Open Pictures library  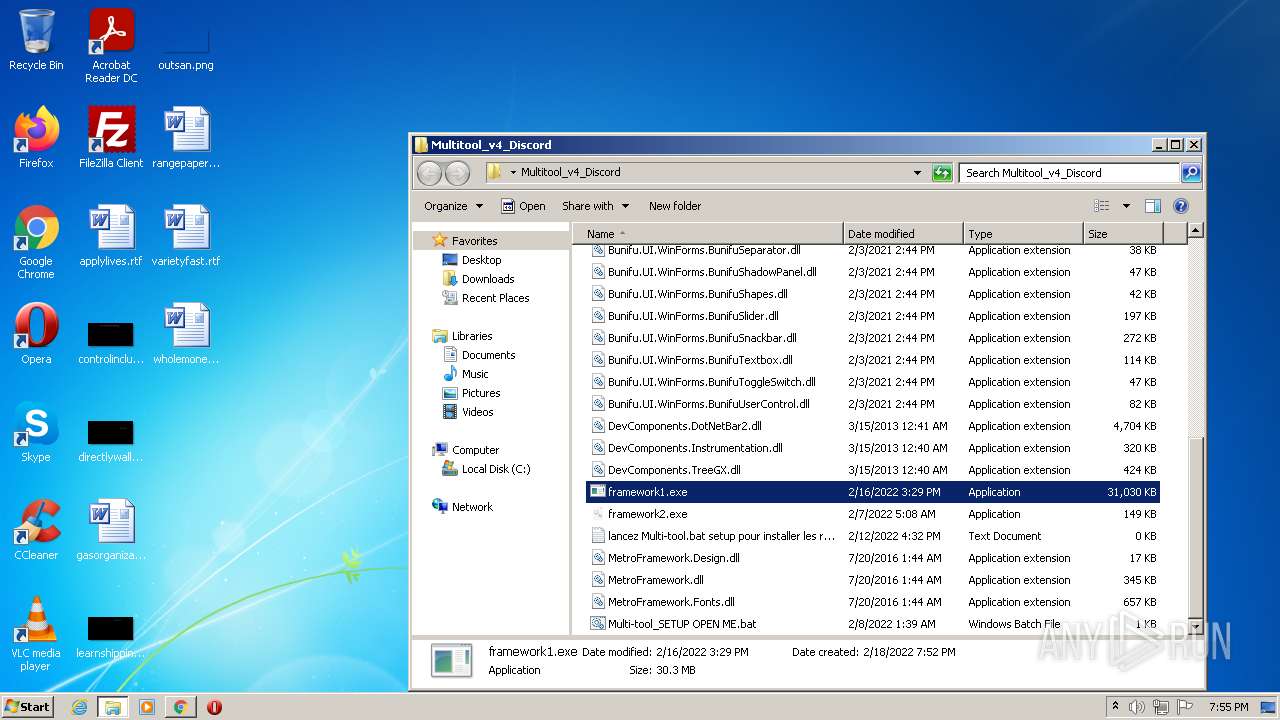480,393
